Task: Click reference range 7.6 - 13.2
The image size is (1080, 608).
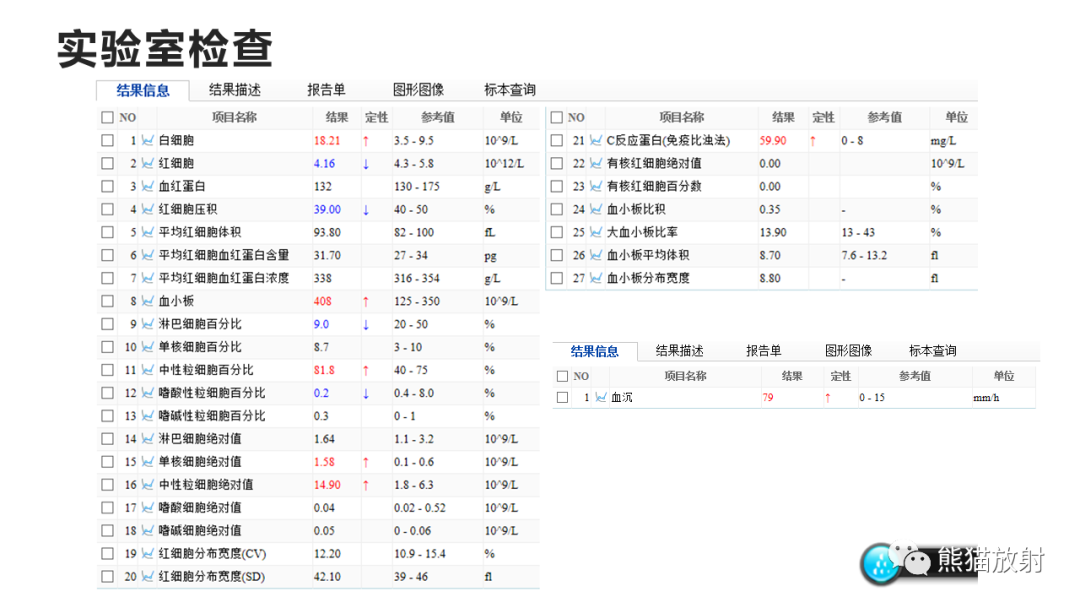Action: point(864,255)
